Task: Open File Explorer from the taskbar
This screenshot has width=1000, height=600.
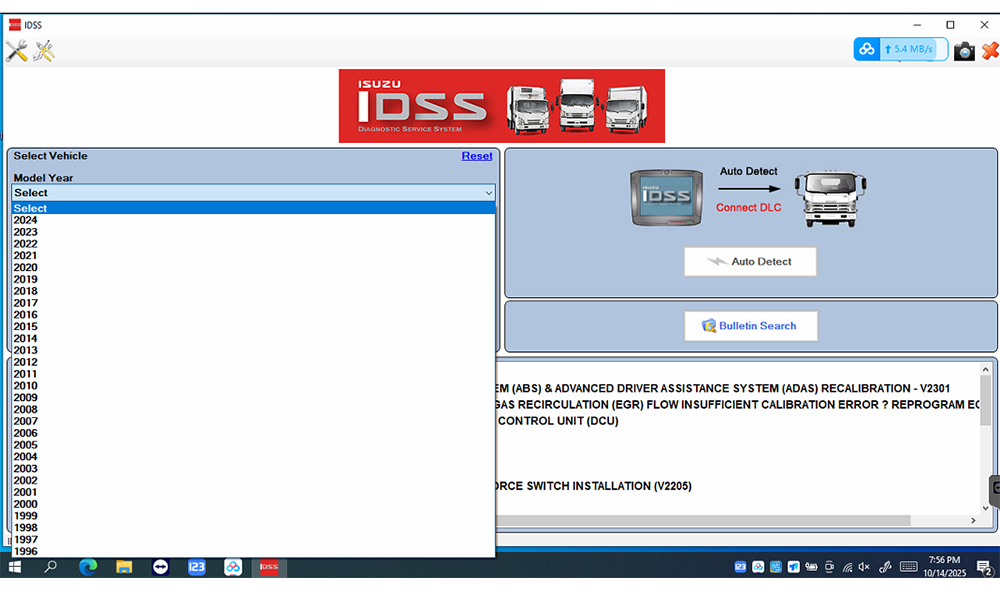Action: (124, 567)
